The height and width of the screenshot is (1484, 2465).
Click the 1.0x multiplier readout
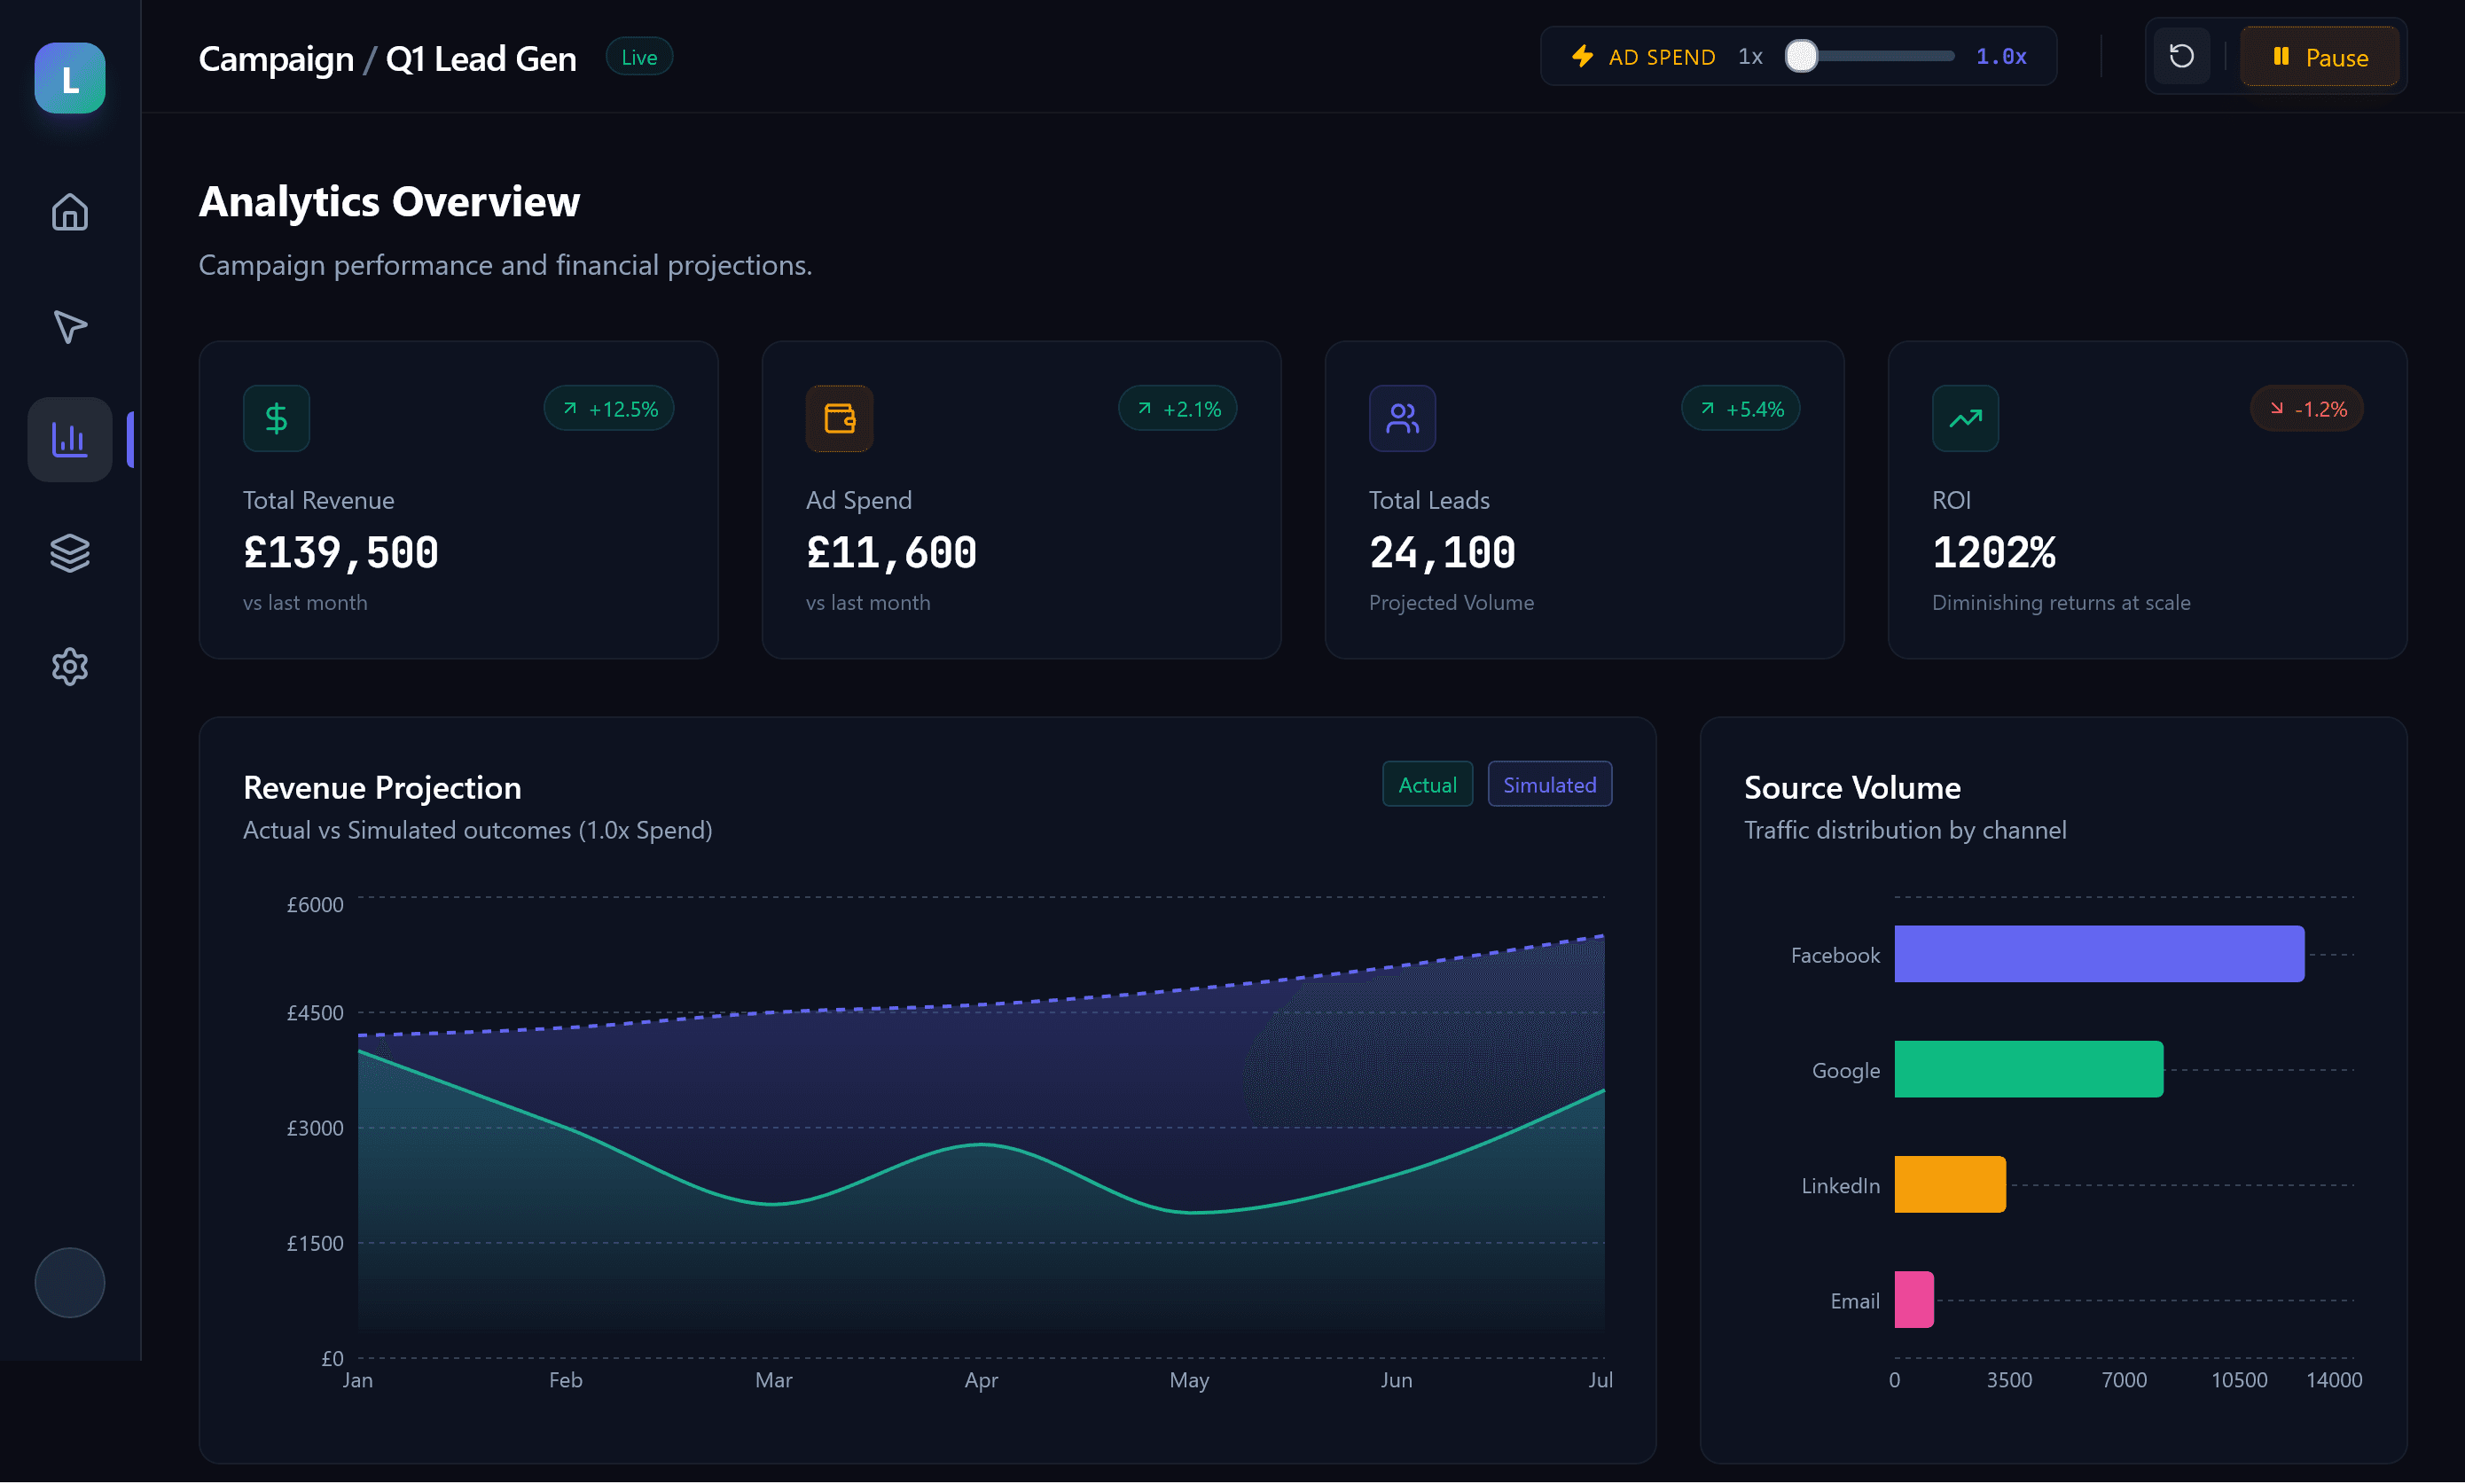[x=2001, y=56]
